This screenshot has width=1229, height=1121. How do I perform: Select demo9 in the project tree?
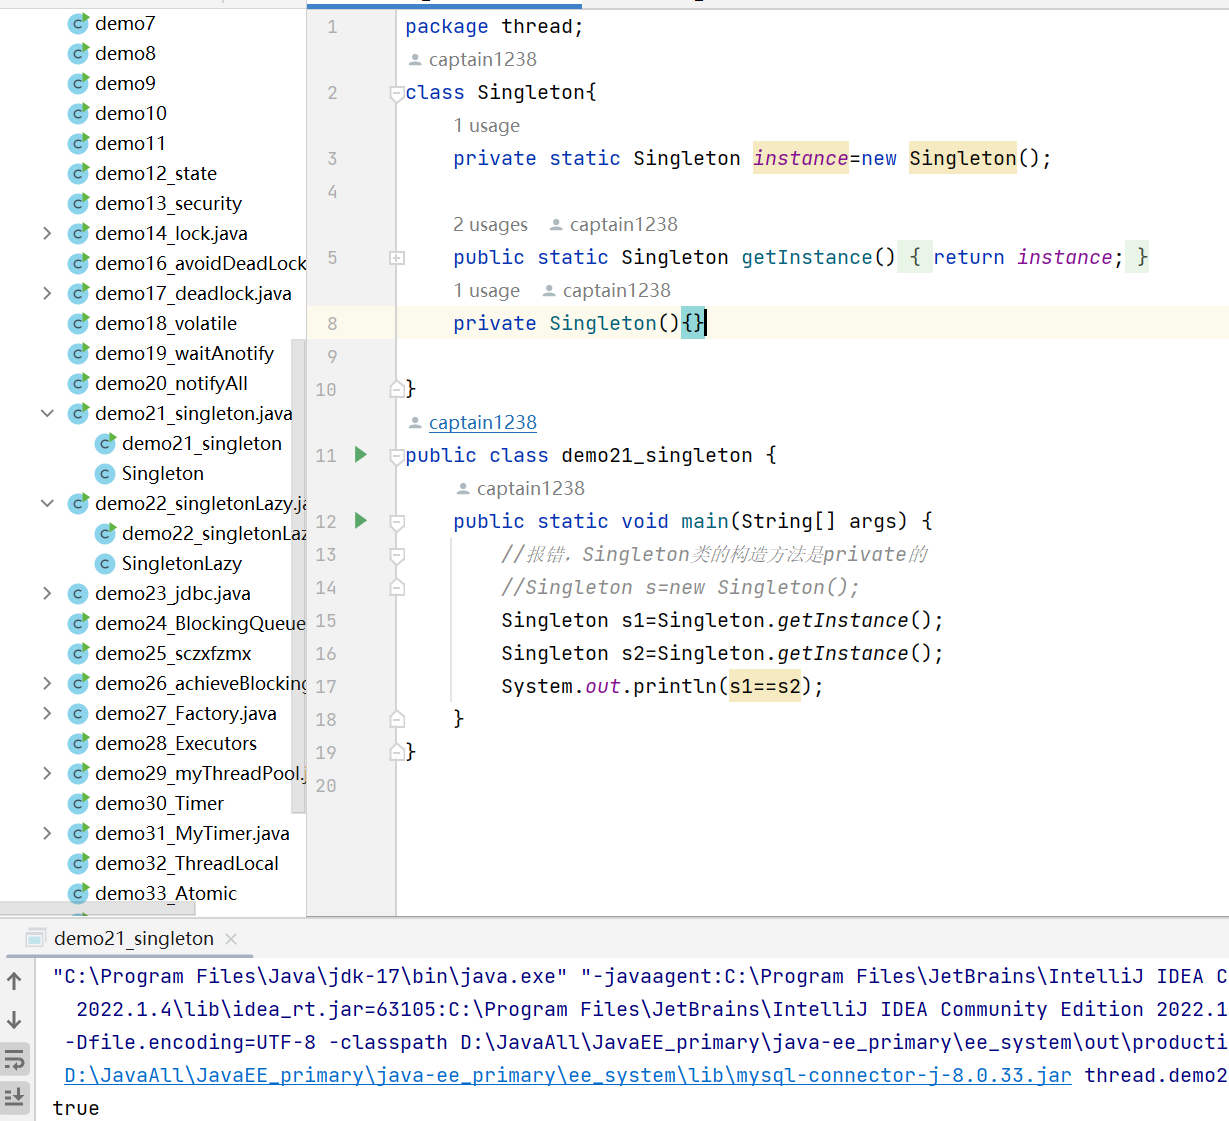(125, 83)
